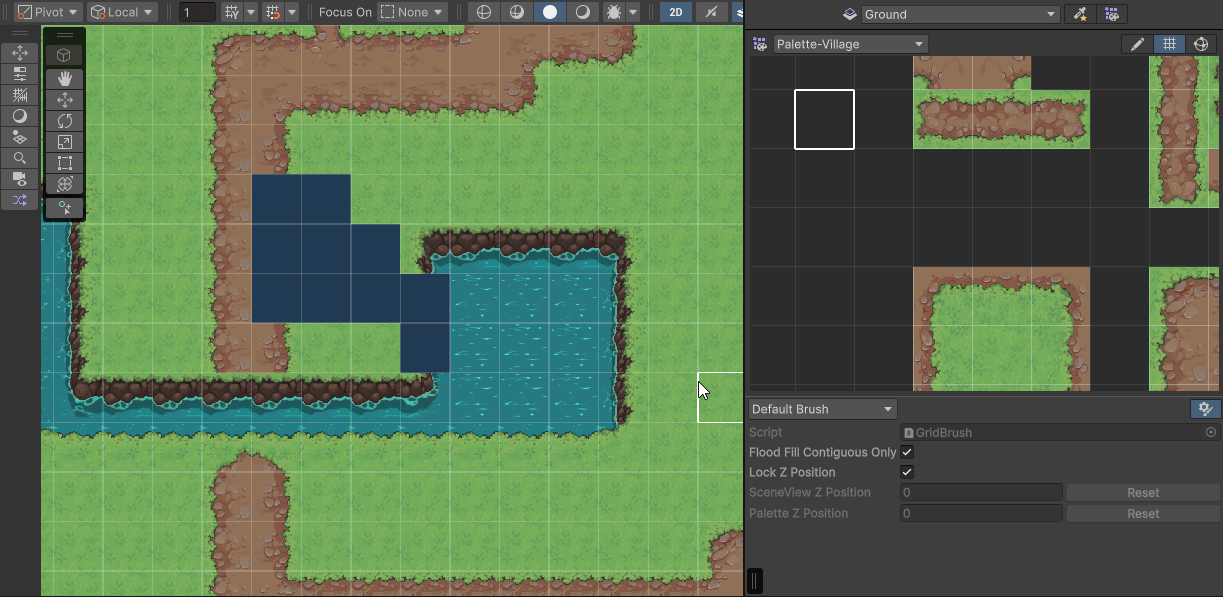
Task: Click the tile picker eyedropper star icon
Action: (1079, 14)
